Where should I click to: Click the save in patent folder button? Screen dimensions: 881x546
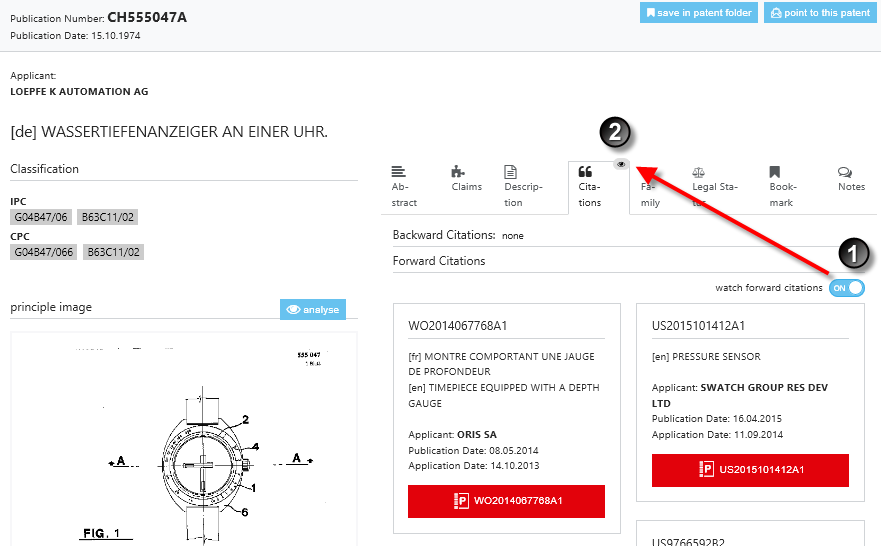pos(698,13)
